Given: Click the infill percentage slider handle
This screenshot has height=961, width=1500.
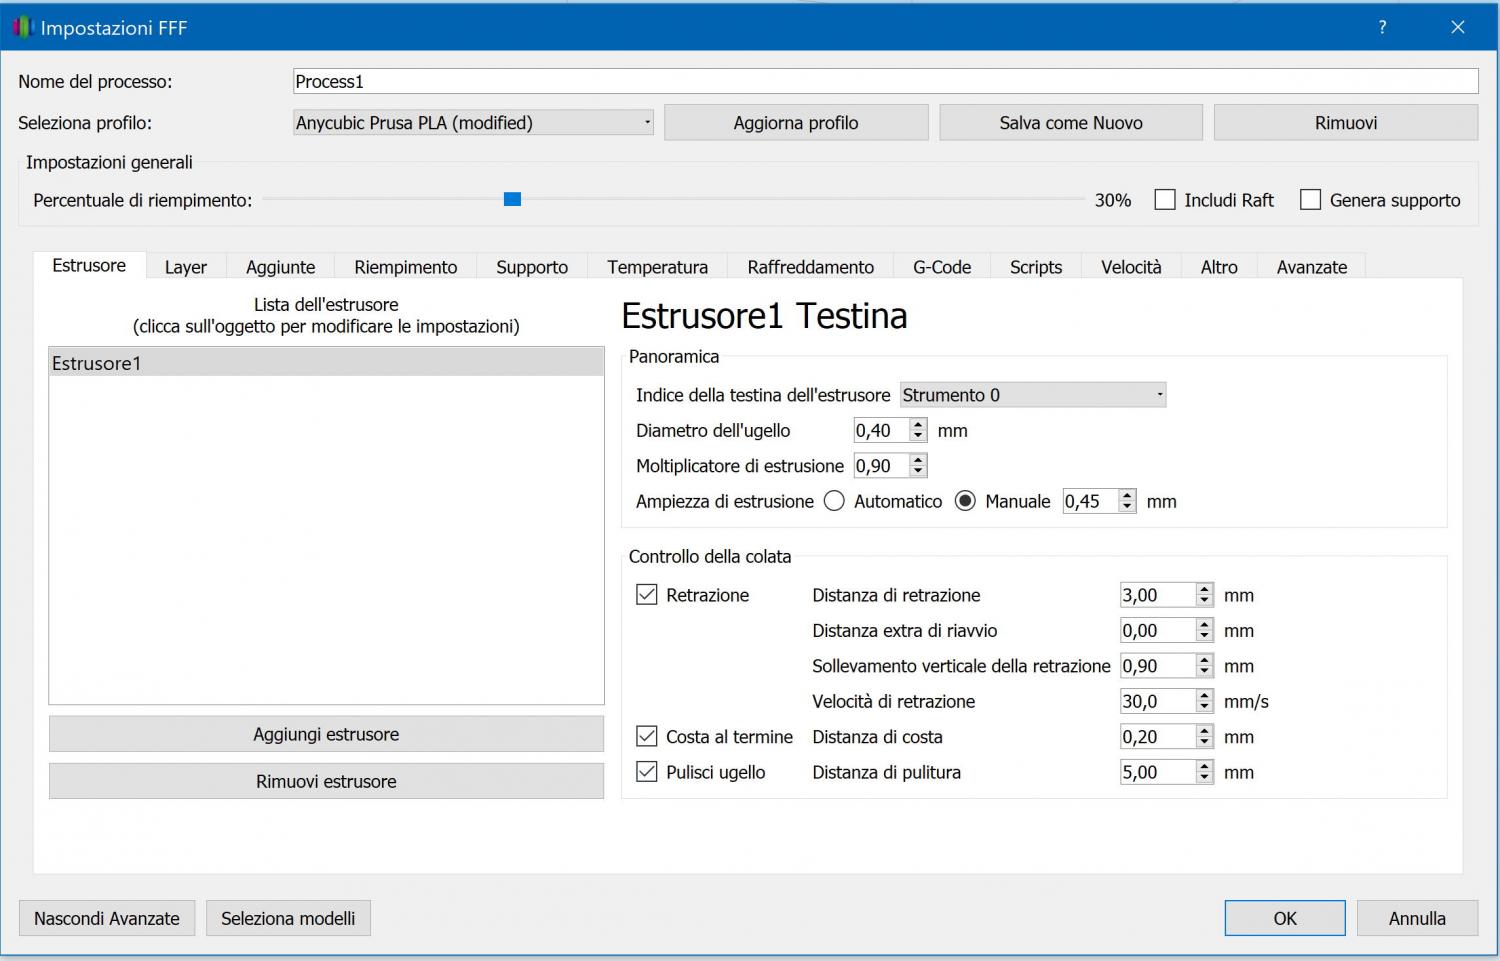Looking at the screenshot, I should coord(513,200).
